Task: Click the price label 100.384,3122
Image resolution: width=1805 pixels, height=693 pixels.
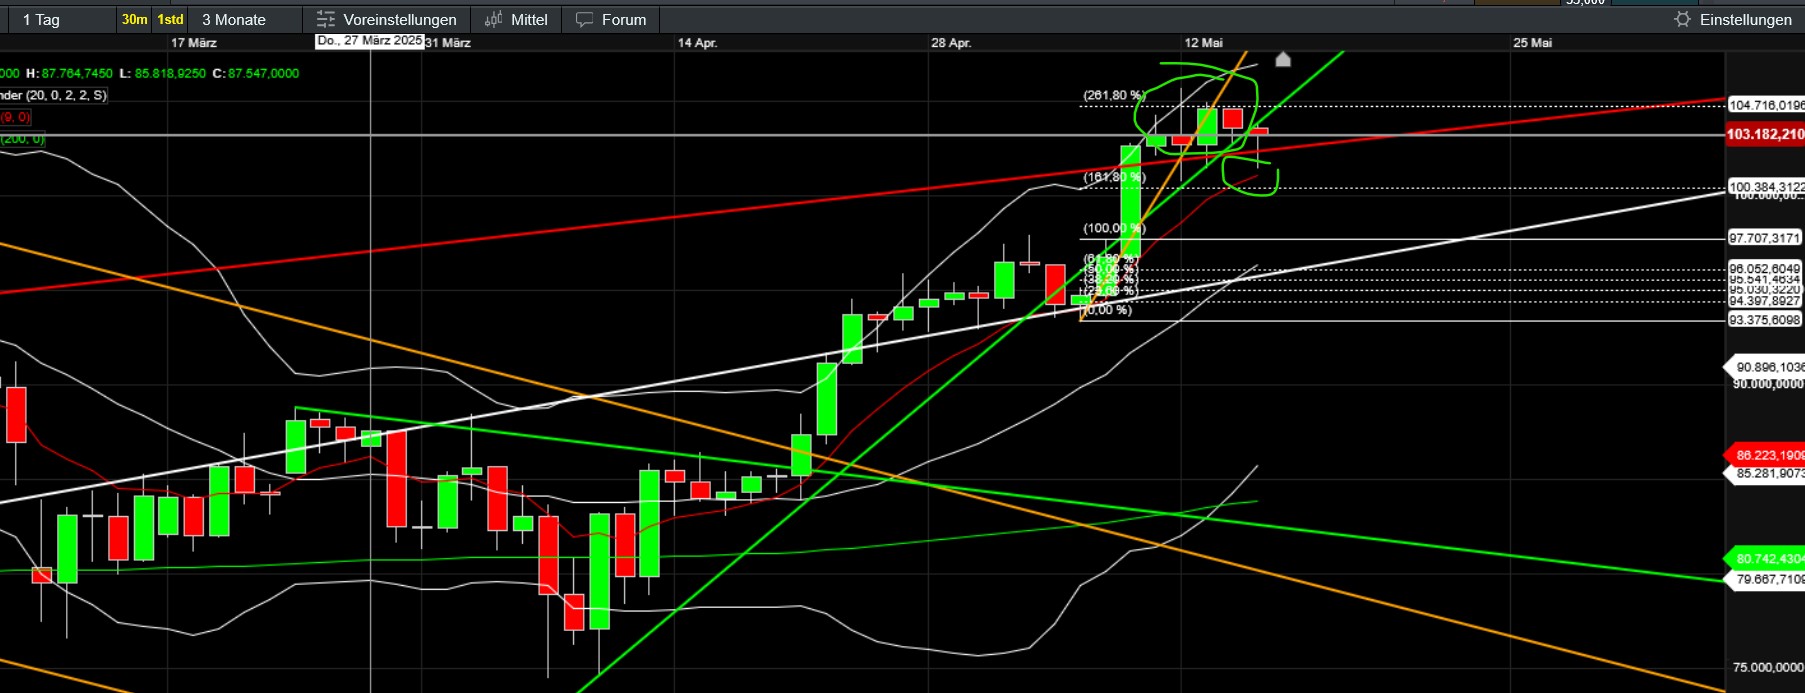Action: pos(1766,187)
